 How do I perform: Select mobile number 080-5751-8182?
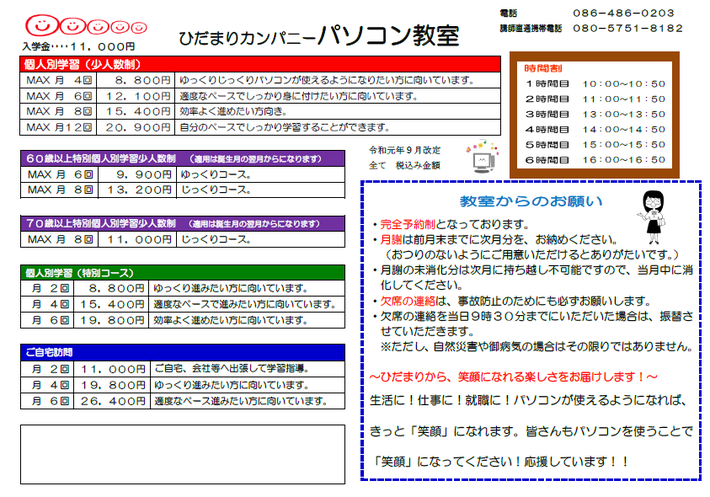(x=628, y=28)
